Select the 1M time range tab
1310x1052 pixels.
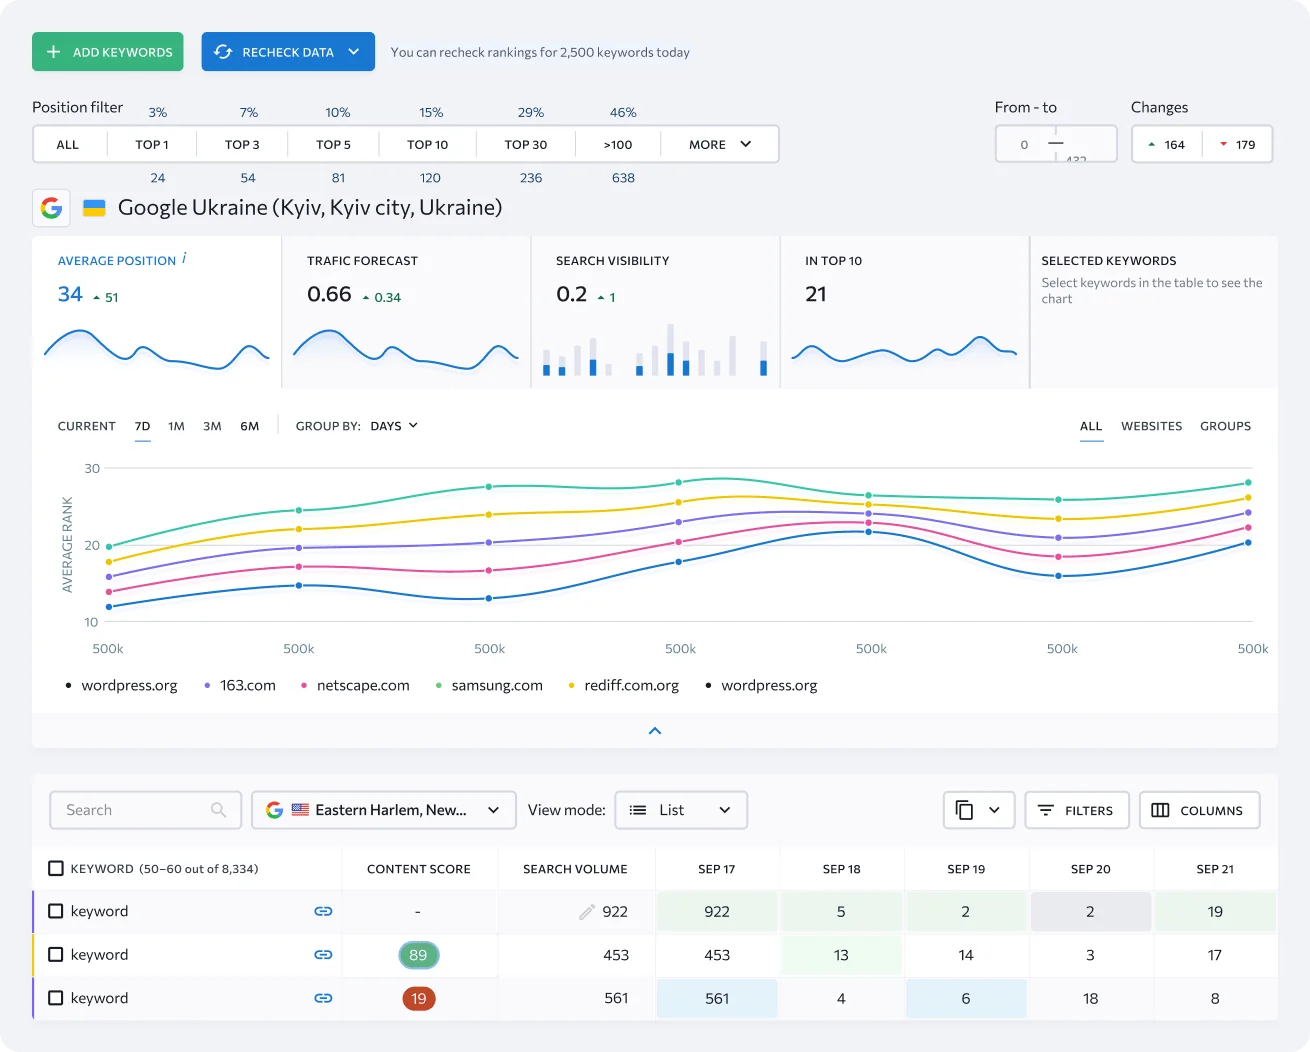pos(176,425)
